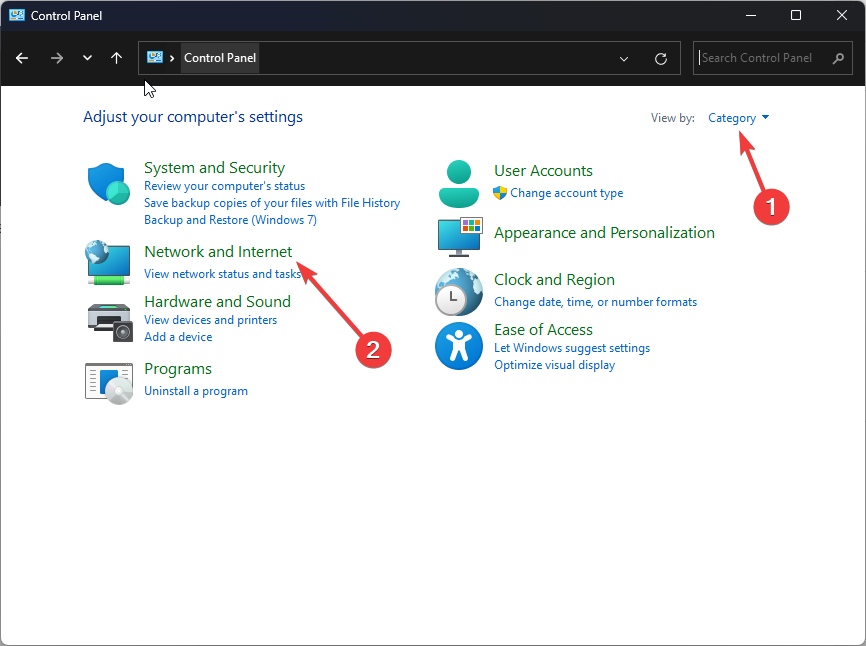Open View network status and tasks

pyautogui.click(x=222, y=274)
